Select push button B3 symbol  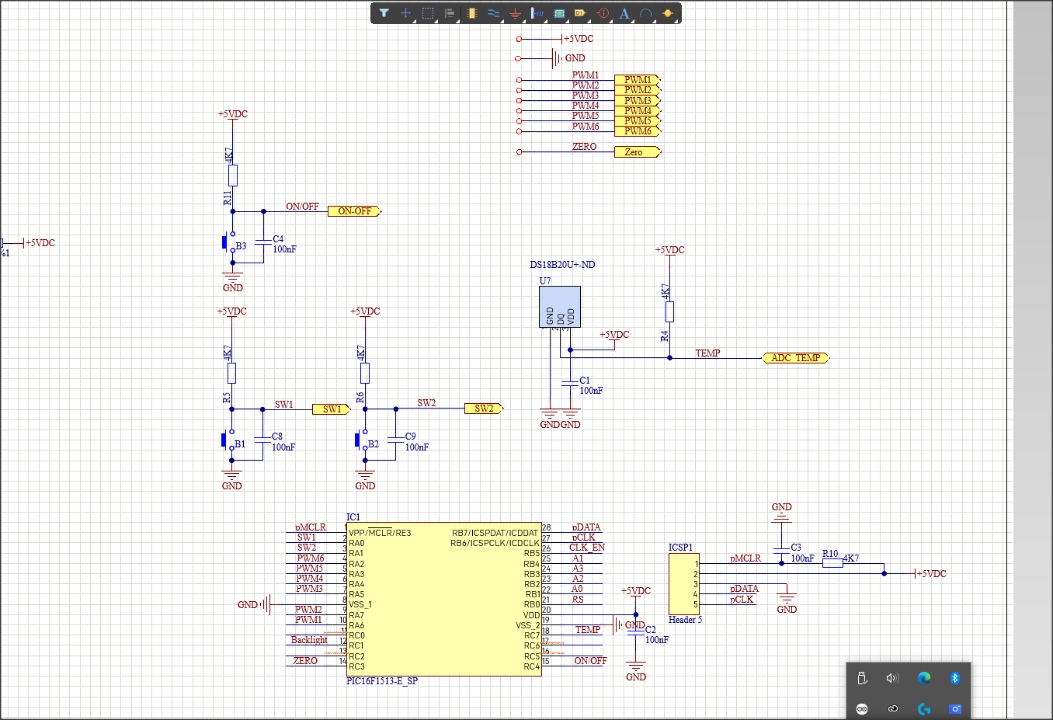coord(228,244)
